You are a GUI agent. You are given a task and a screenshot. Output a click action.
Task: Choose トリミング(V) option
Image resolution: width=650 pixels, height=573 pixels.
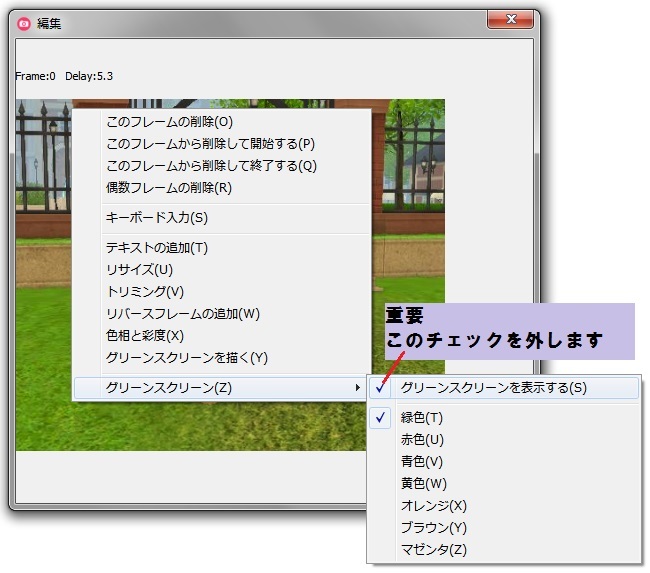pyautogui.click(x=222, y=292)
